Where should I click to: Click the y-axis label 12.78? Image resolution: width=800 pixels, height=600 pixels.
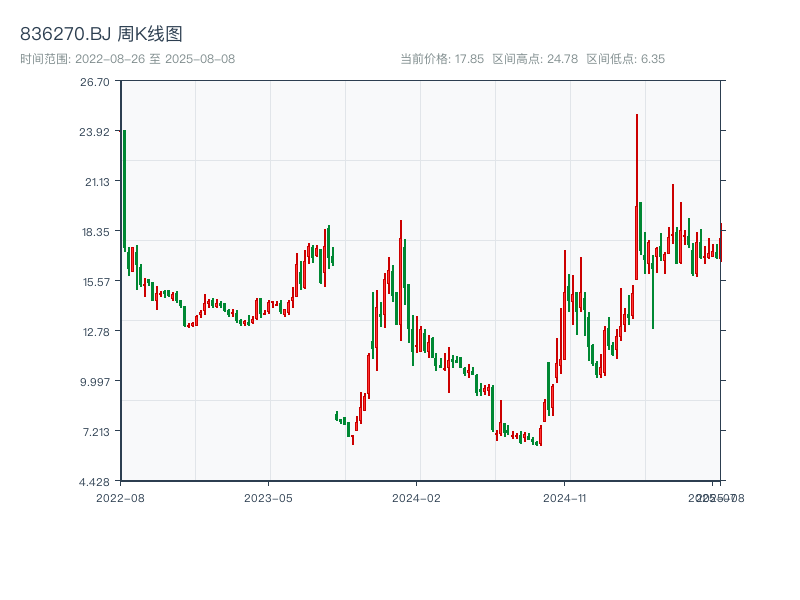pyautogui.click(x=96, y=332)
